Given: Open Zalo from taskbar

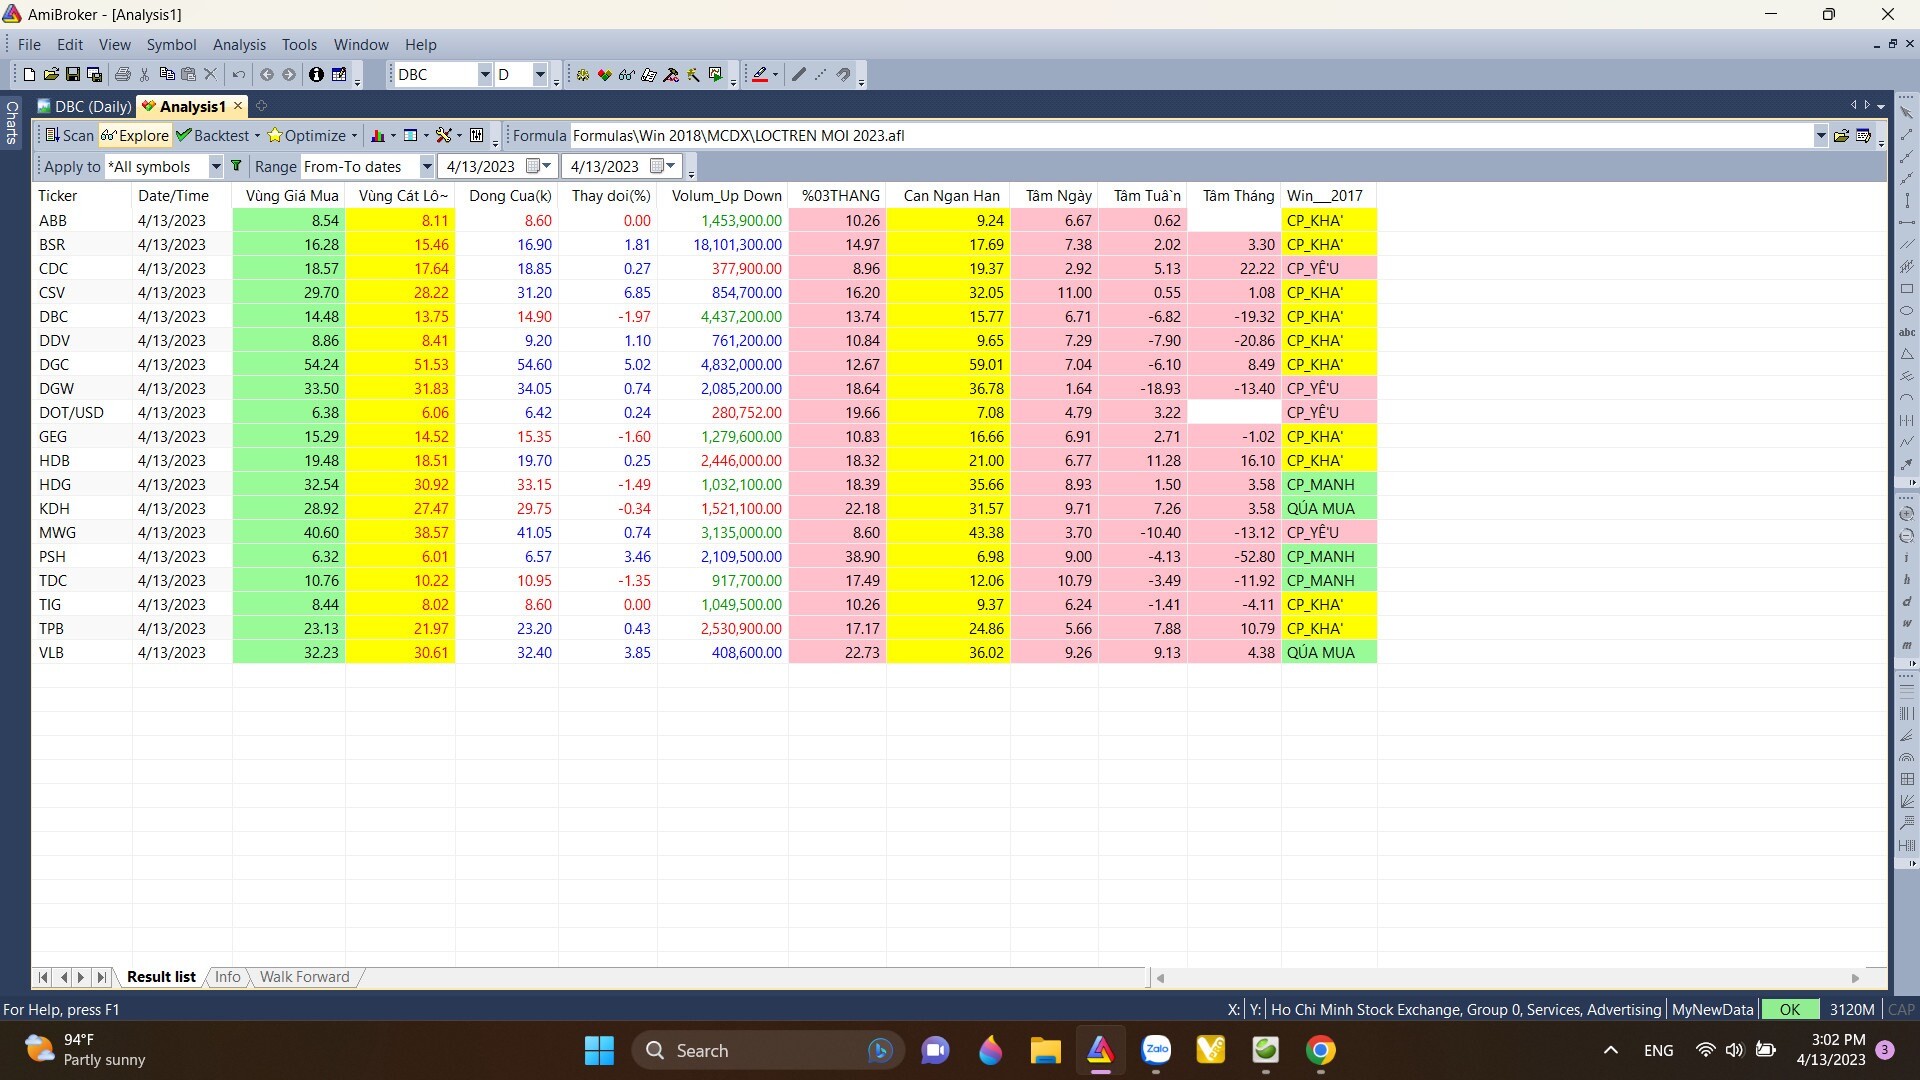Looking at the screenshot, I should click(1156, 1050).
